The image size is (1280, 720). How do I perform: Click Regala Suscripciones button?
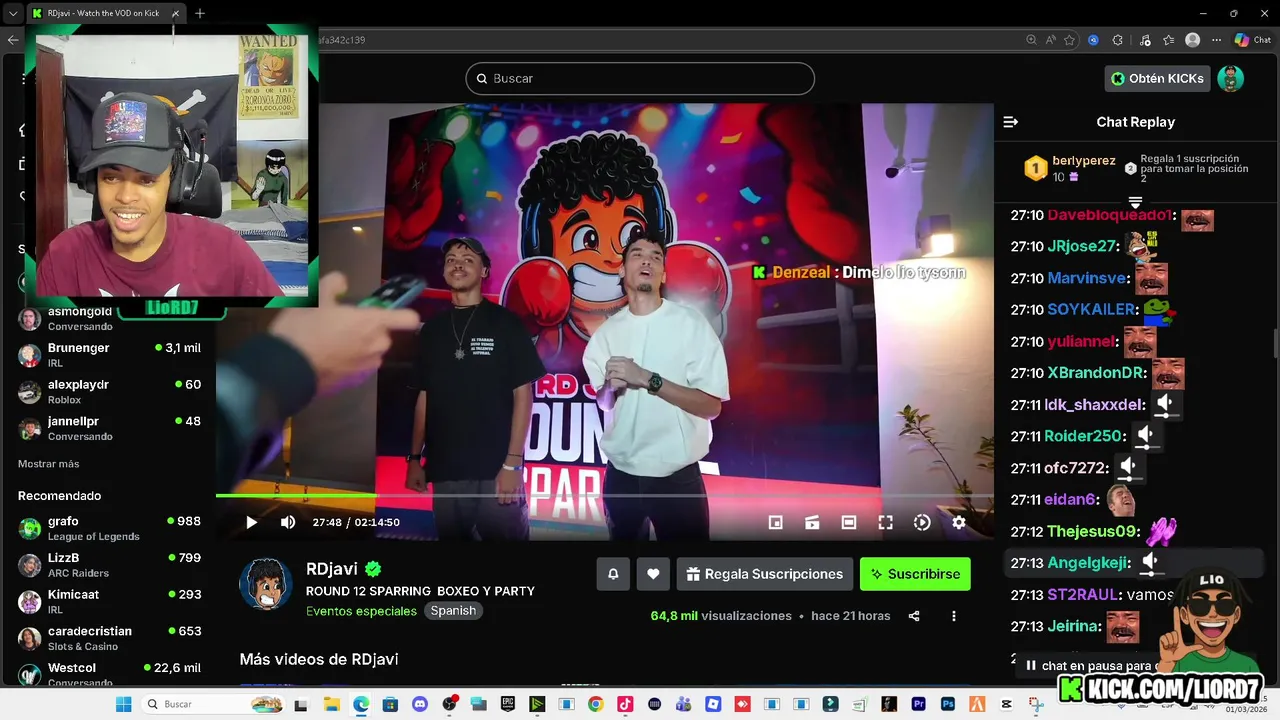(x=764, y=574)
